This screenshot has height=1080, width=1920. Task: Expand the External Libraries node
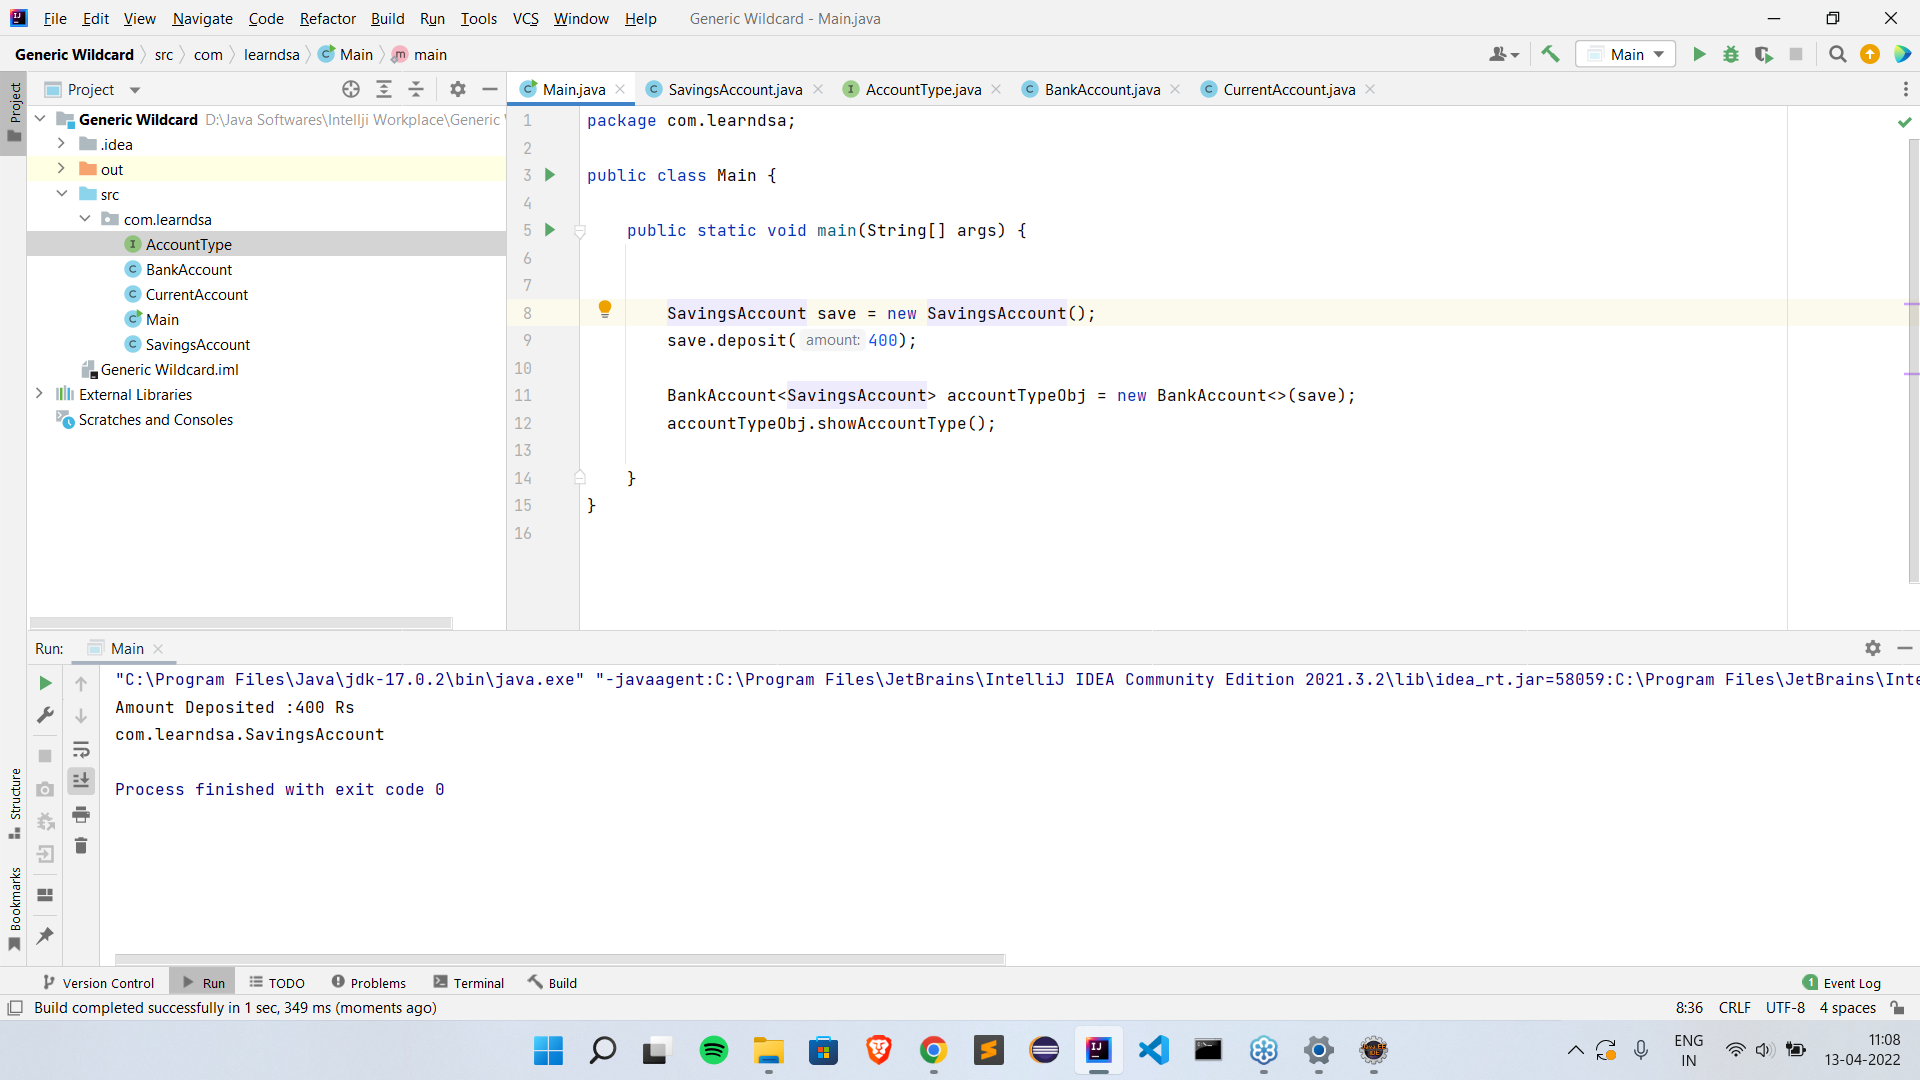40,394
